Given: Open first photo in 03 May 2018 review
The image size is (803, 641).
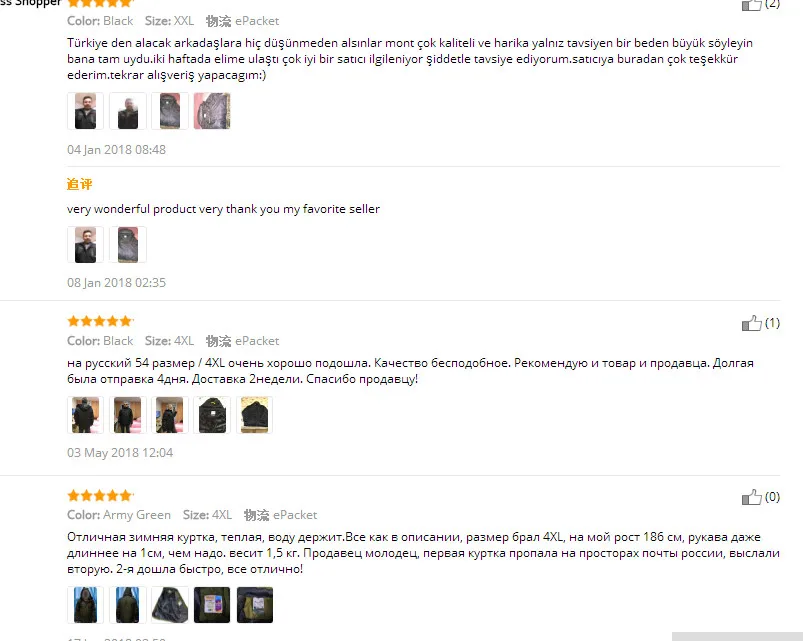Looking at the screenshot, I should click(x=86, y=415).
